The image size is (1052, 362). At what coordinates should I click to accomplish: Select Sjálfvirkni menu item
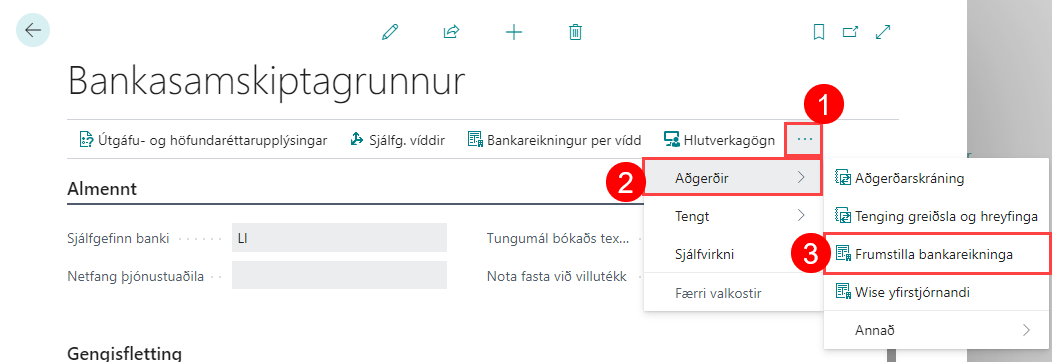(x=733, y=254)
